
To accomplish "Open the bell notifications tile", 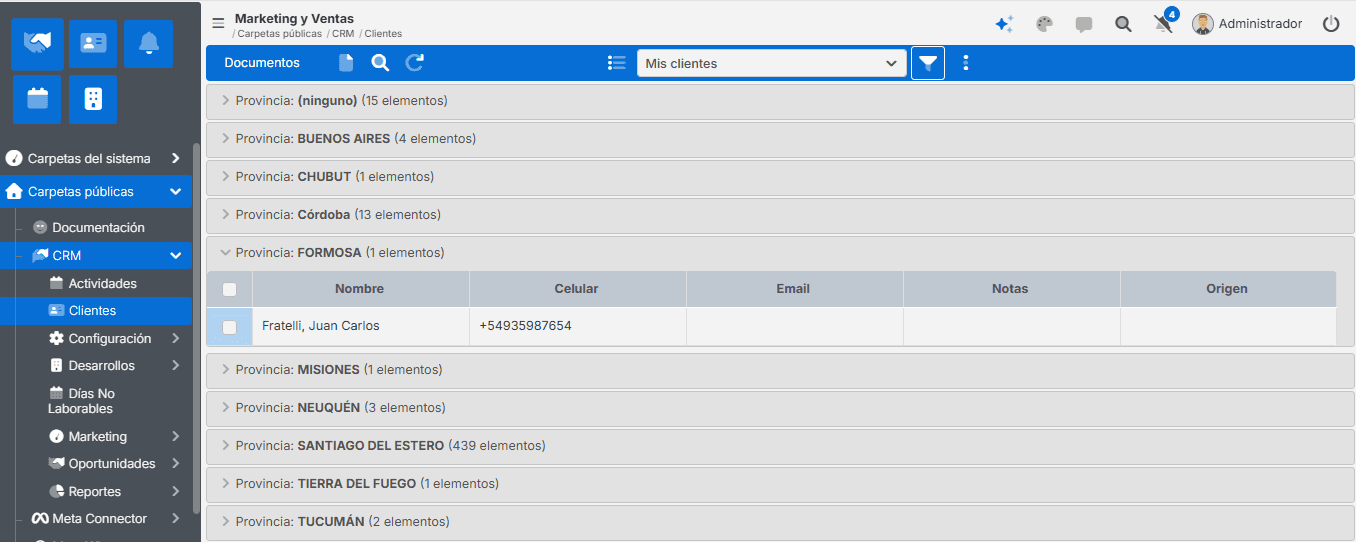I will point(149,44).
